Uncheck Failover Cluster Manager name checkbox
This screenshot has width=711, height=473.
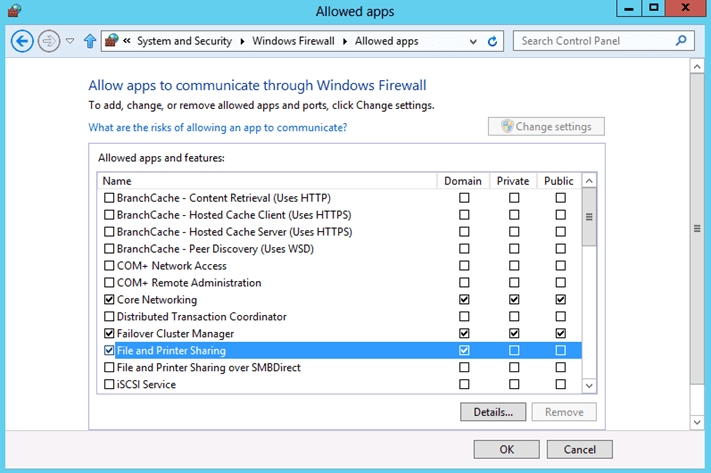tap(109, 333)
